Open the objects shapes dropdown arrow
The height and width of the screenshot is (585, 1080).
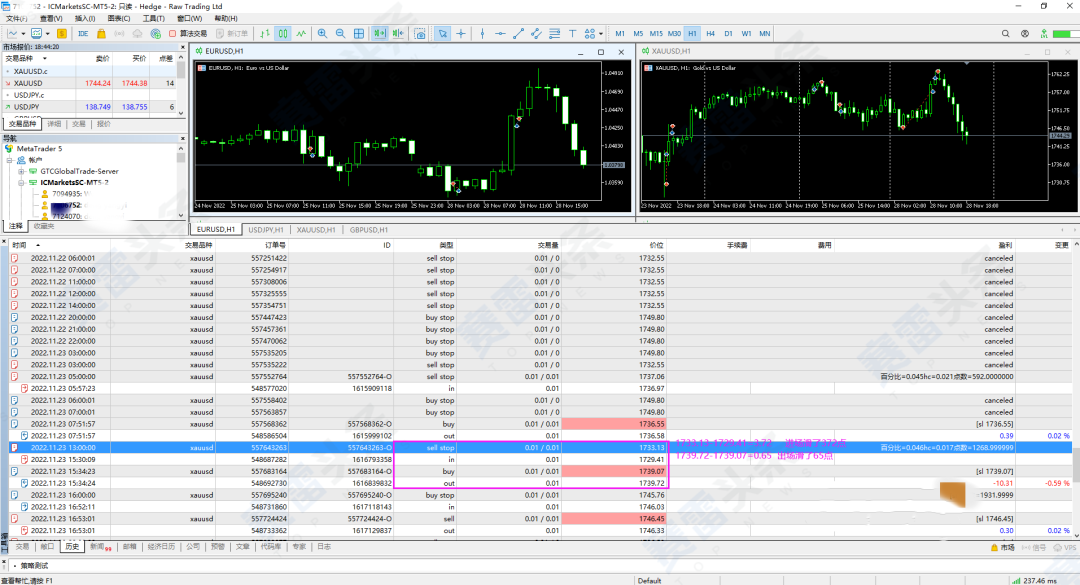601,33
